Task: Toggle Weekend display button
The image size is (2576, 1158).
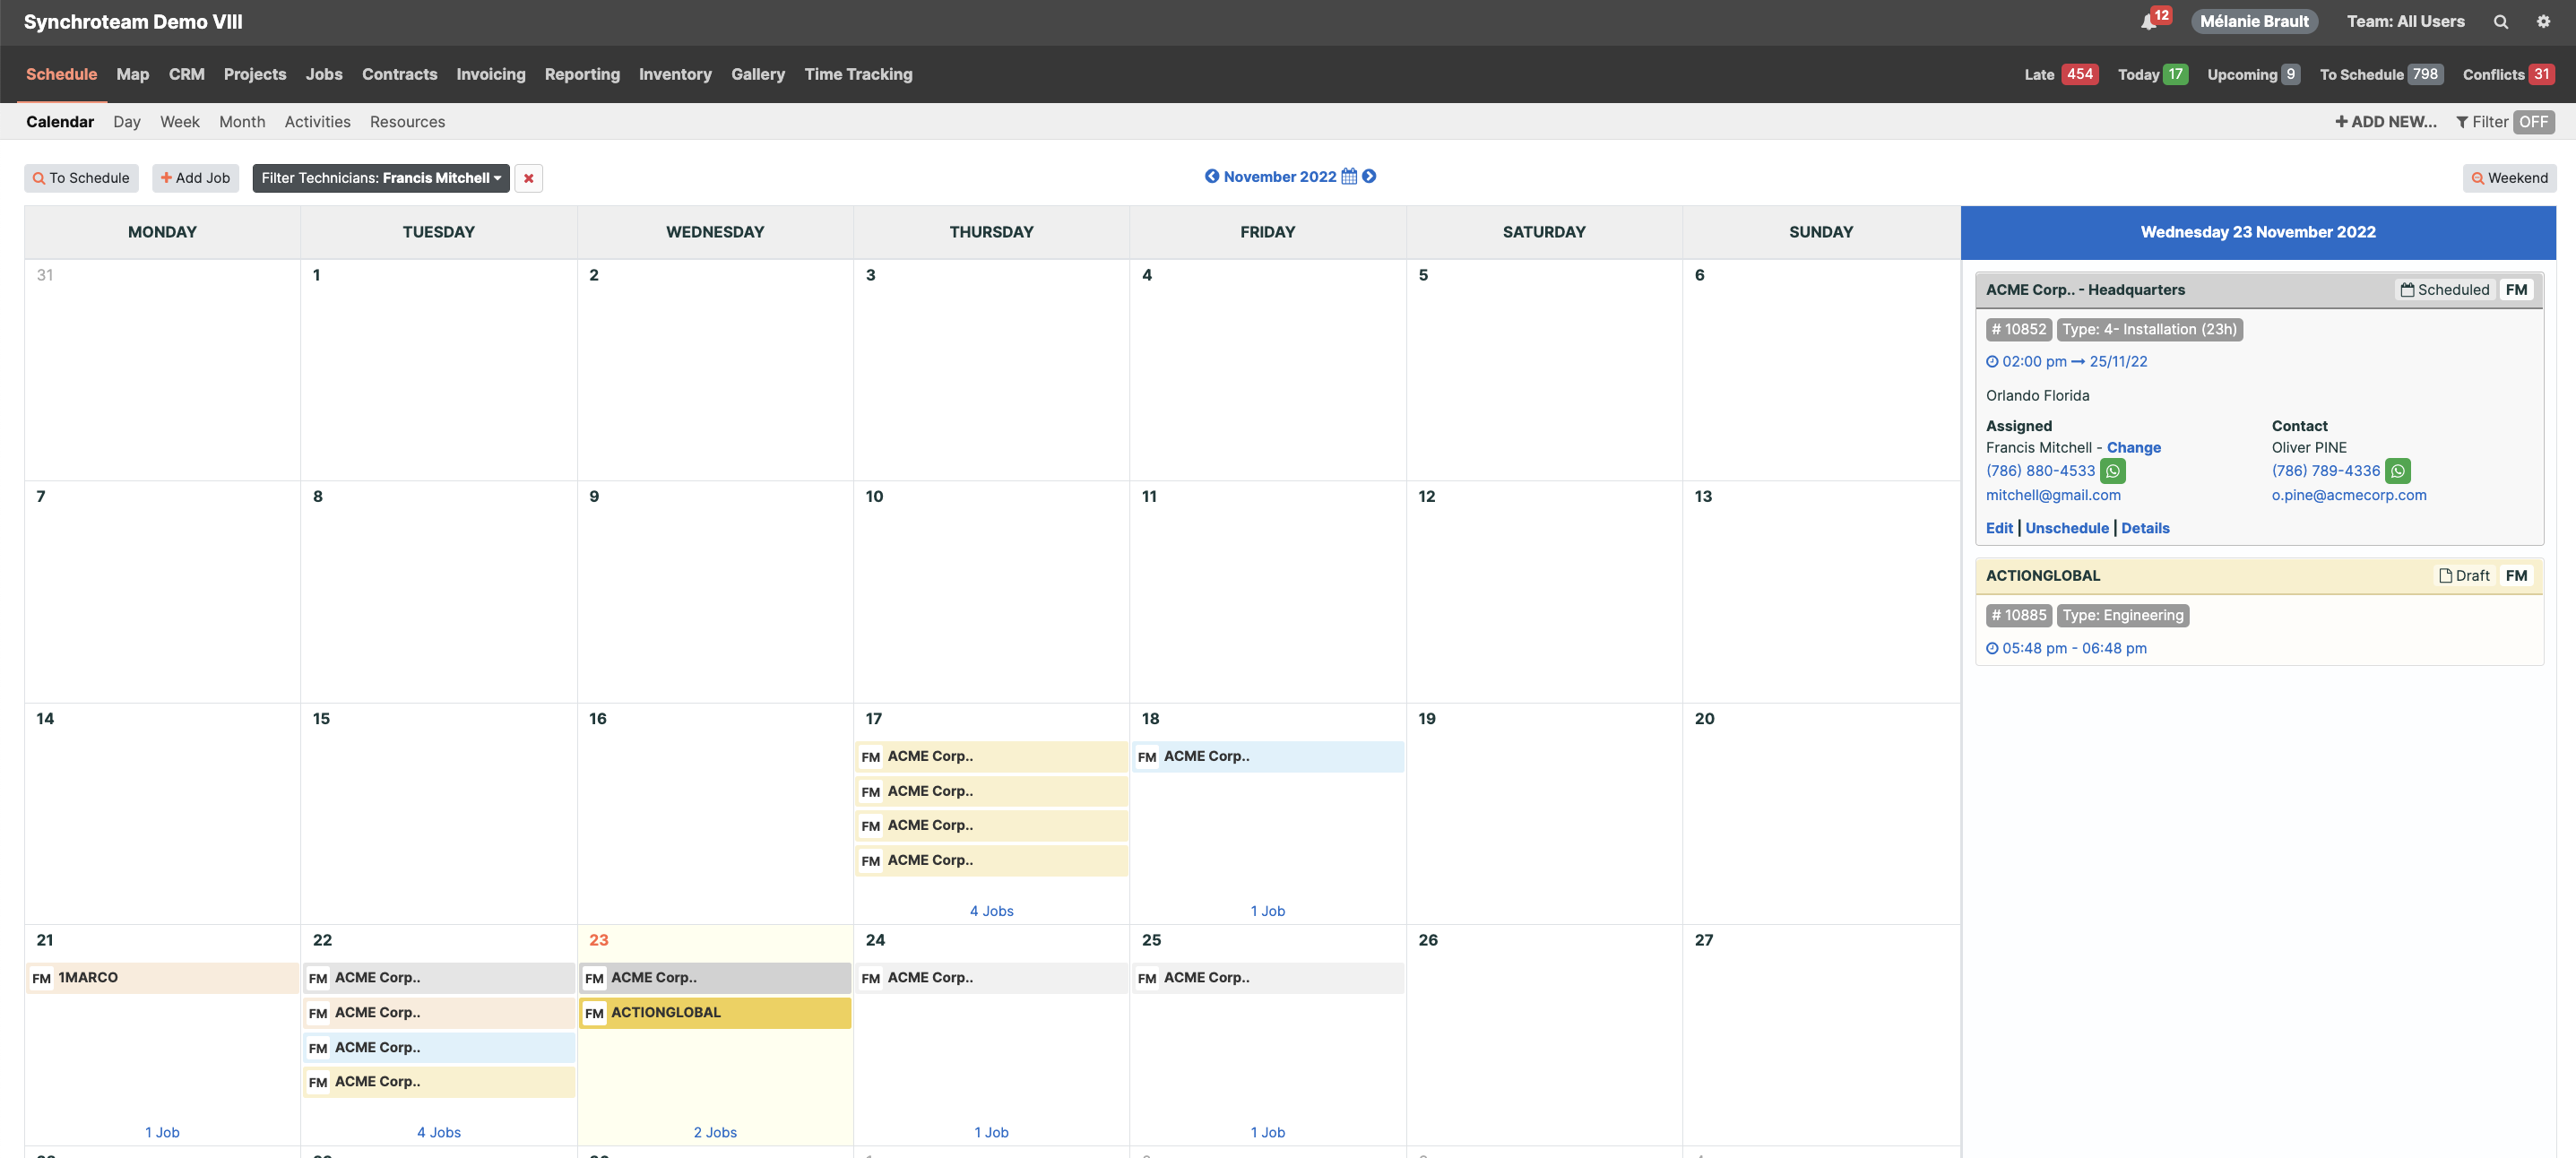Action: [x=2509, y=178]
